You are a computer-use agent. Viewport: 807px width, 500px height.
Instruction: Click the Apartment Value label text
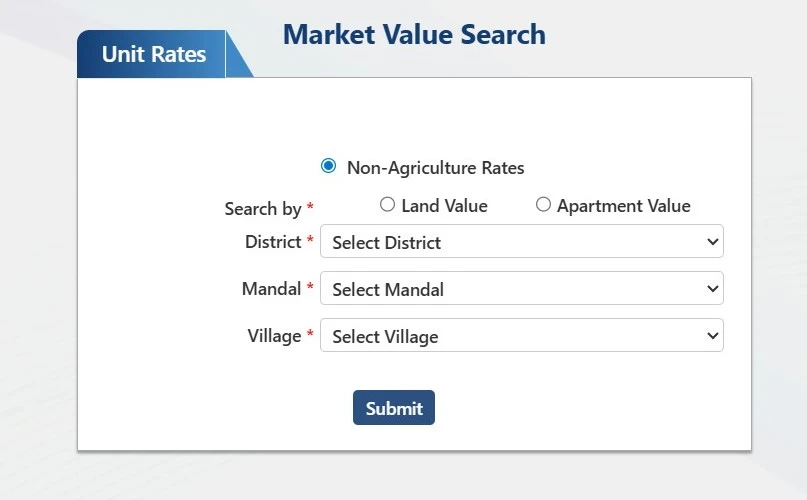[x=623, y=206]
